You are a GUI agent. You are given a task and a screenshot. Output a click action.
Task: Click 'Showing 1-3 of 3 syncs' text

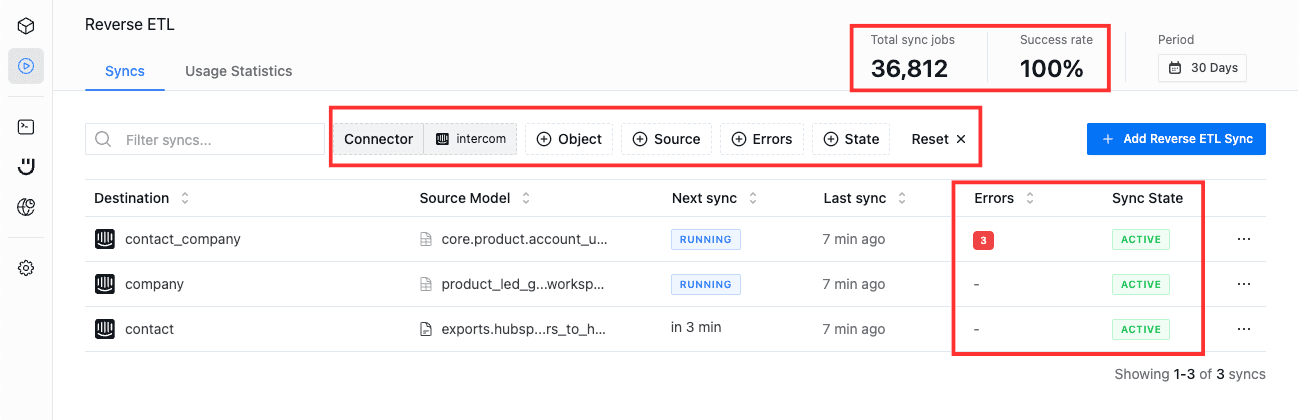tap(1190, 374)
